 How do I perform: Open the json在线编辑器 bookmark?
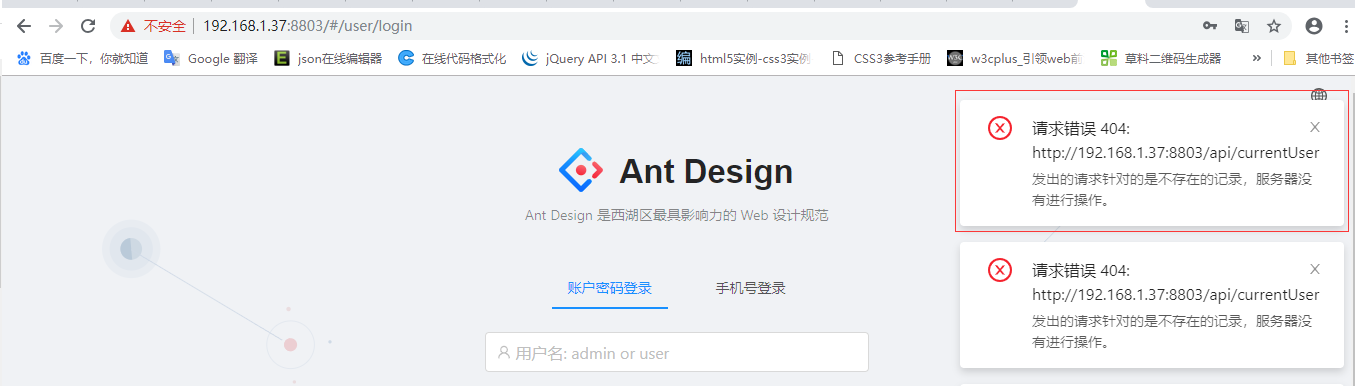pyautogui.click(x=328, y=58)
